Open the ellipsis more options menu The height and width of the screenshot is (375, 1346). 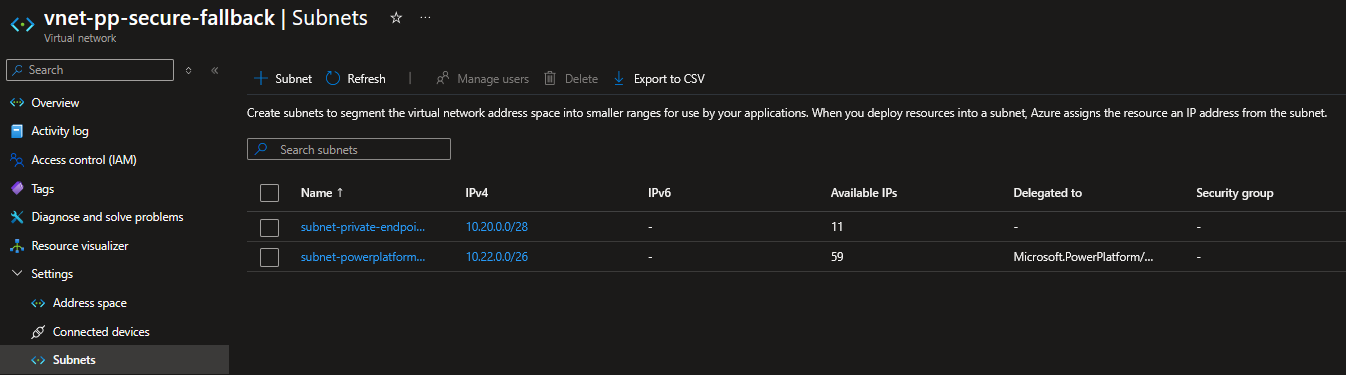426,18
